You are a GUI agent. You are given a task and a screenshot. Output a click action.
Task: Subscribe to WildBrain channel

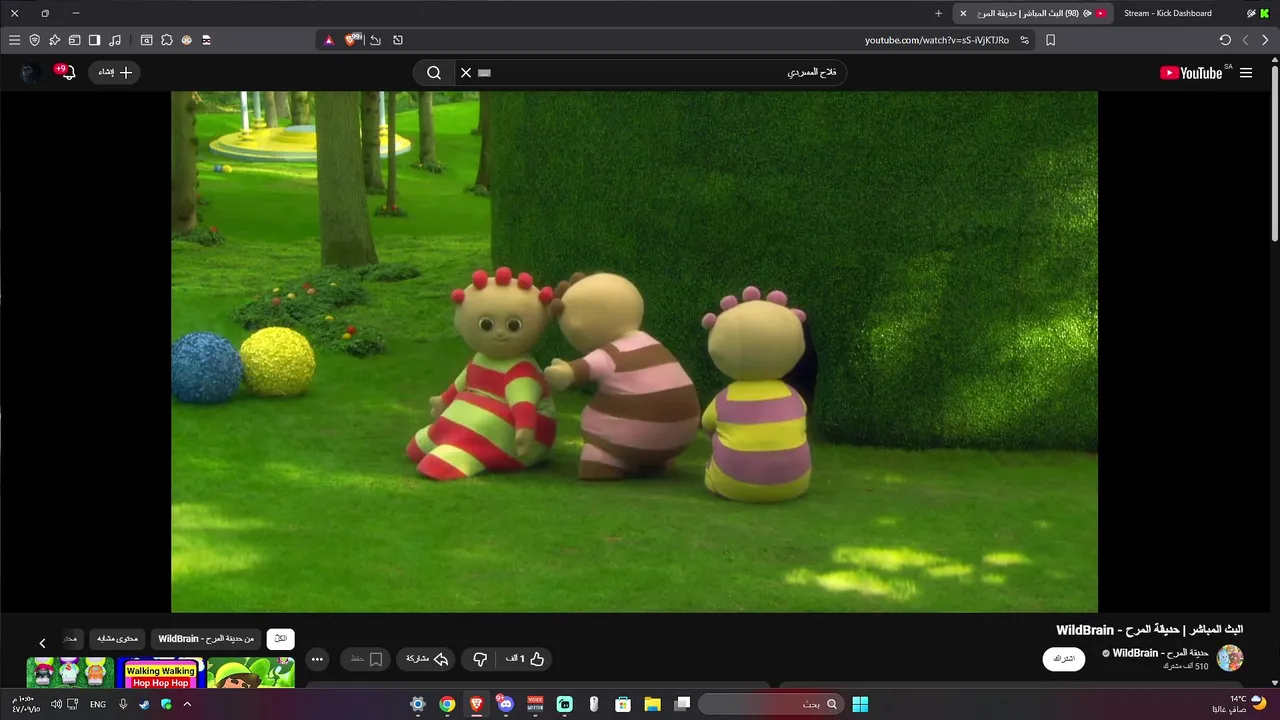1063,659
